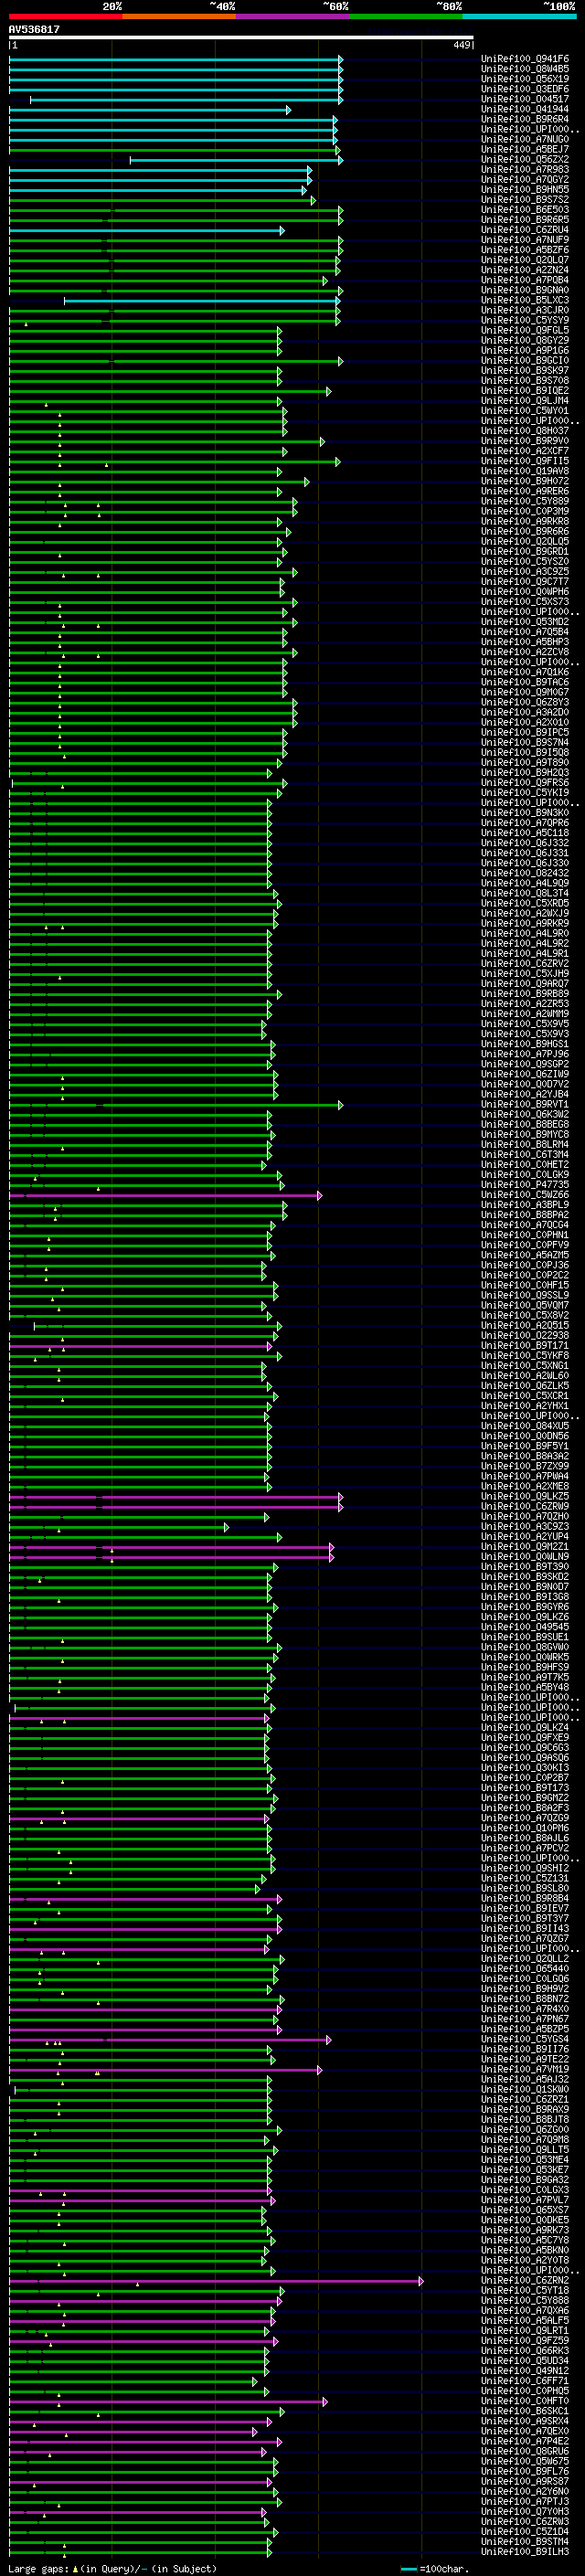
Task: Select hit UniRef100_B9HN55
Action: coord(525,190)
